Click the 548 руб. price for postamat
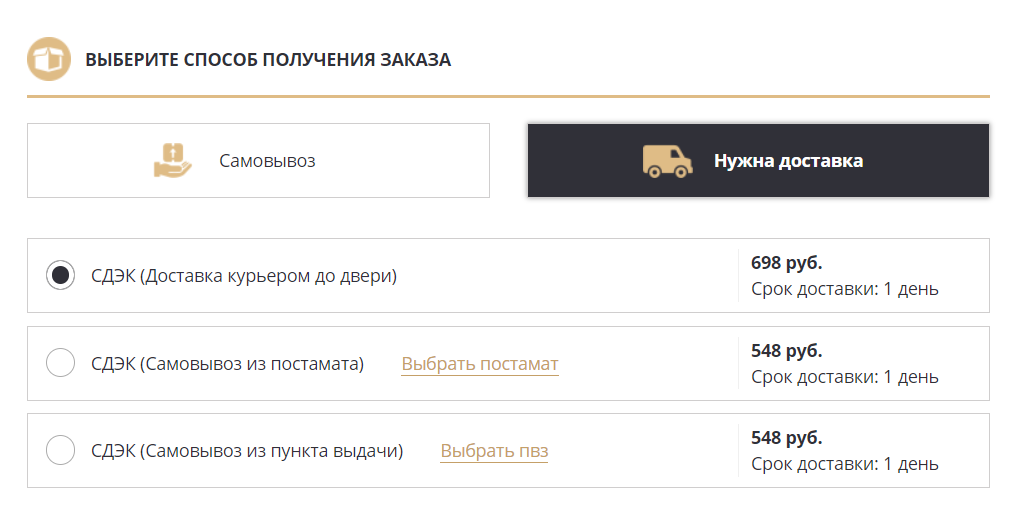 [786, 351]
